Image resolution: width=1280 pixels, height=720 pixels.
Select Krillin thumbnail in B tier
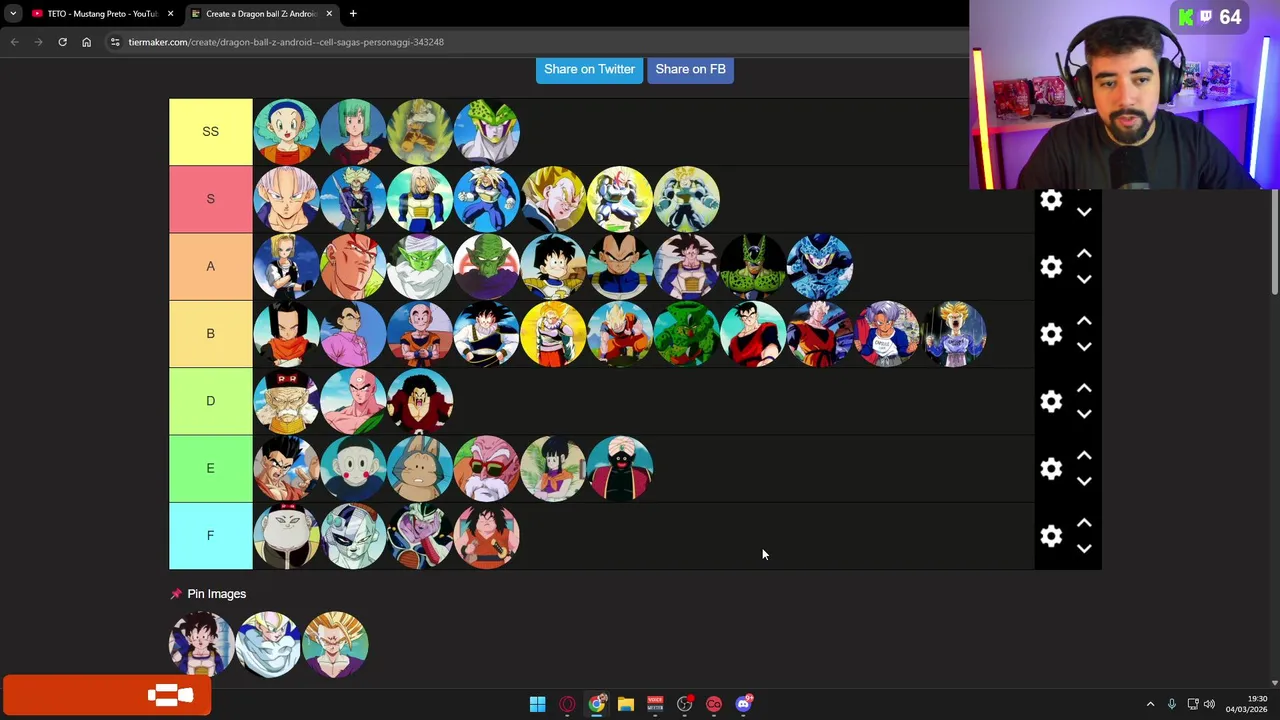coord(420,334)
